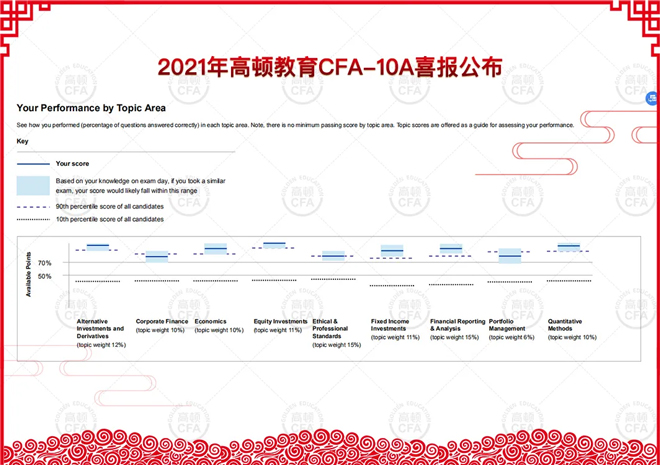The image size is (660, 465).
Task: Click the Corporate Finance score bar
Action: pos(157,257)
